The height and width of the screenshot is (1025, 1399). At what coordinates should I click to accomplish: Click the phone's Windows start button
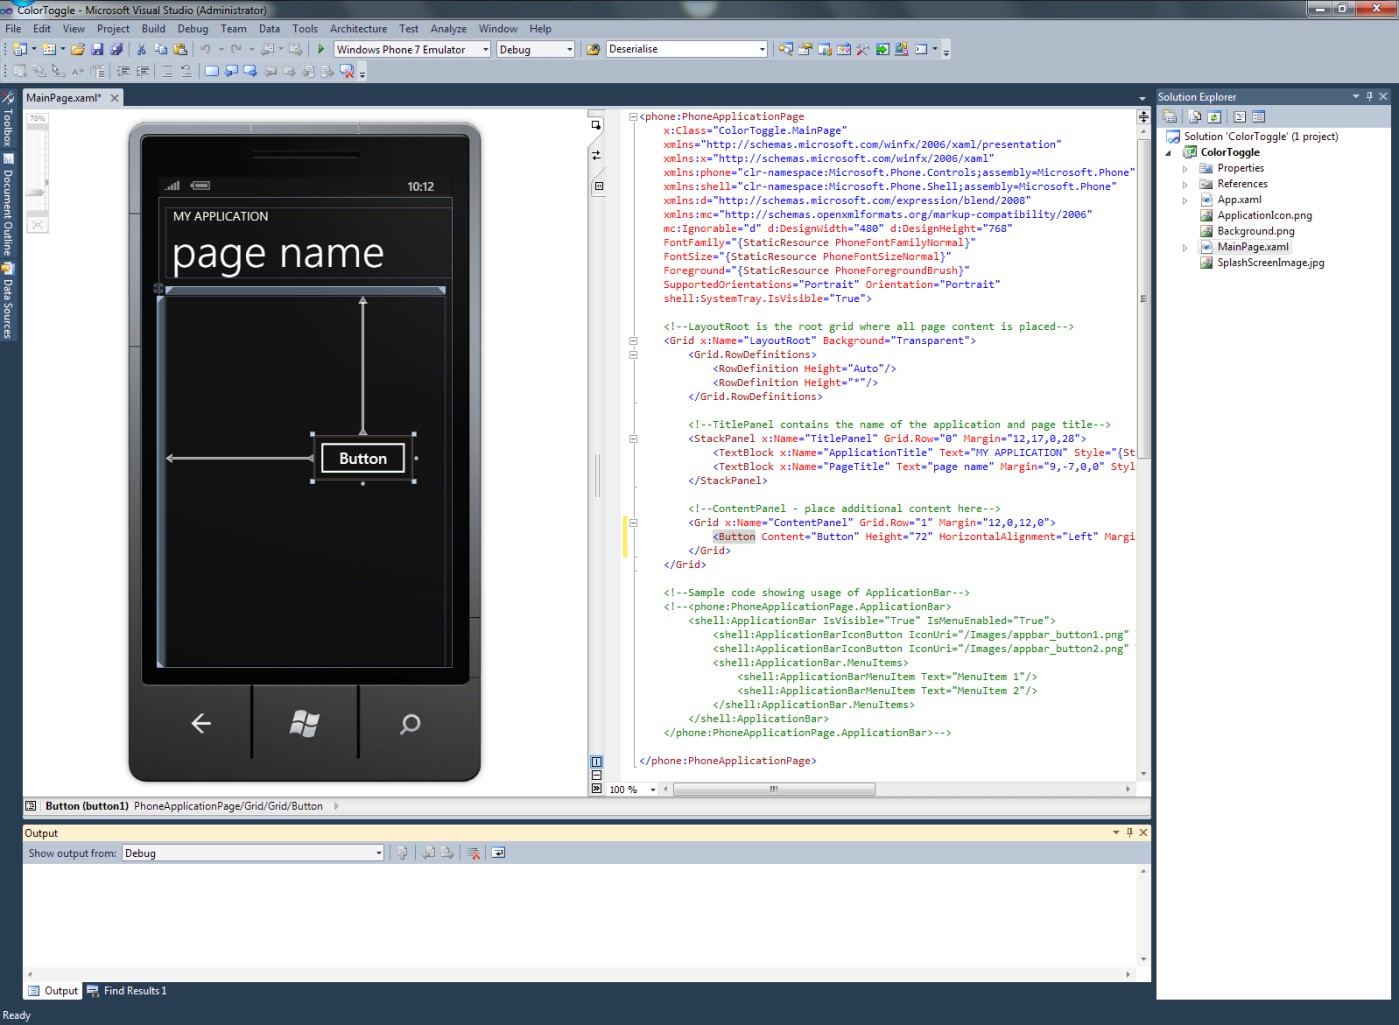pyautogui.click(x=304, y=723)
